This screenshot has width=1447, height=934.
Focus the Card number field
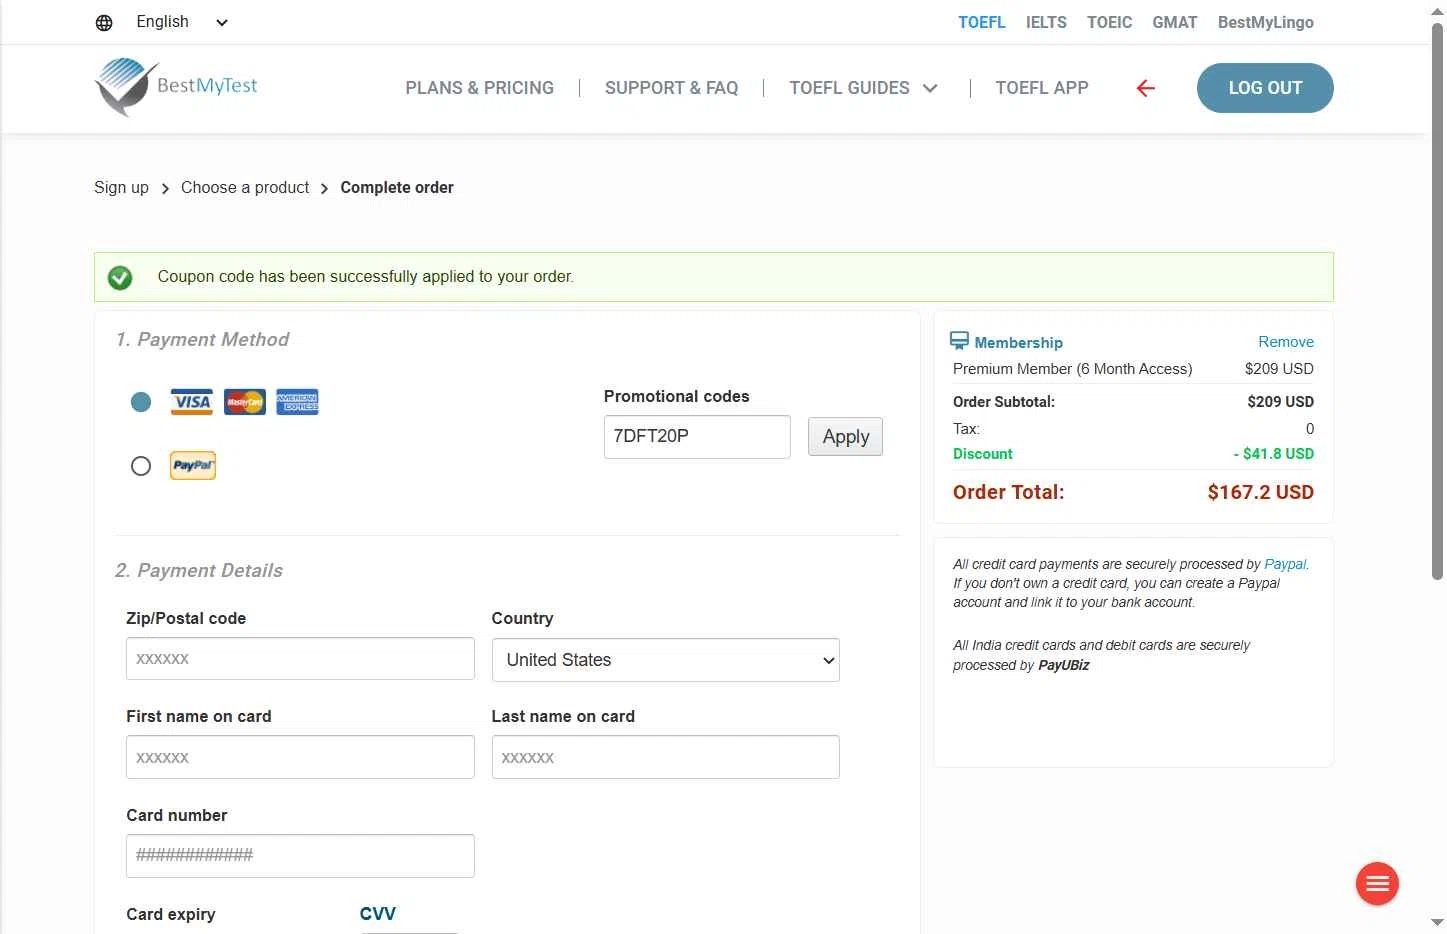[300, 856]
